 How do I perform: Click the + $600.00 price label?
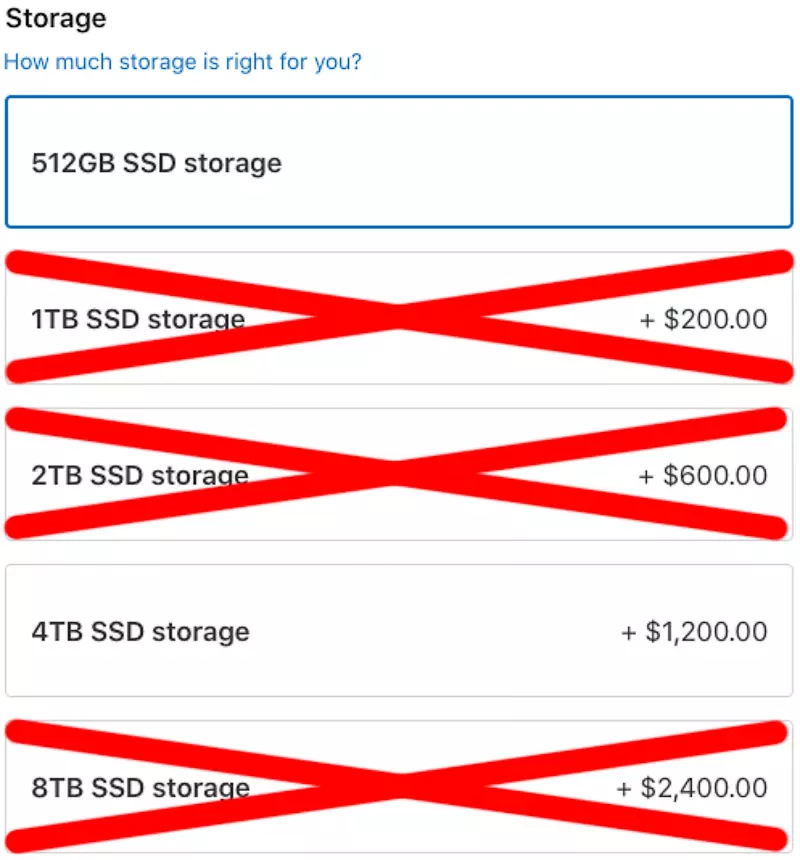pos(703,476)
